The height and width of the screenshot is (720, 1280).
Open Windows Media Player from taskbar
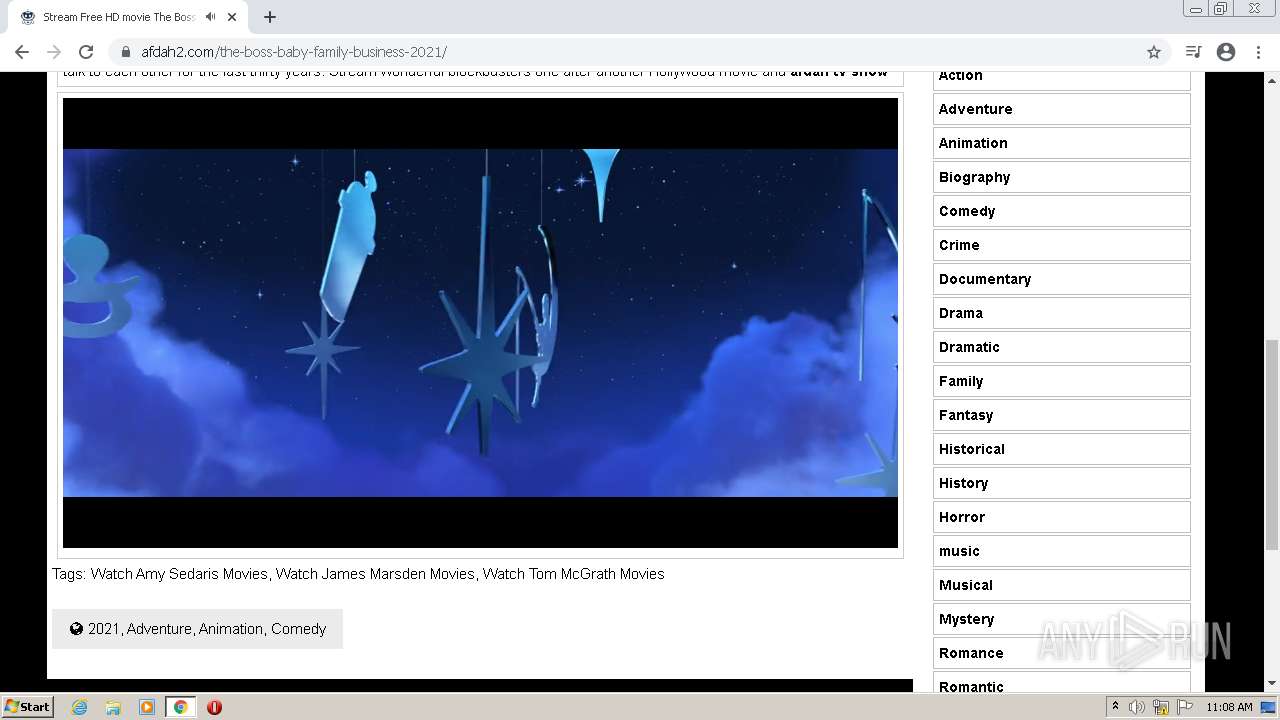pos(147,707)
